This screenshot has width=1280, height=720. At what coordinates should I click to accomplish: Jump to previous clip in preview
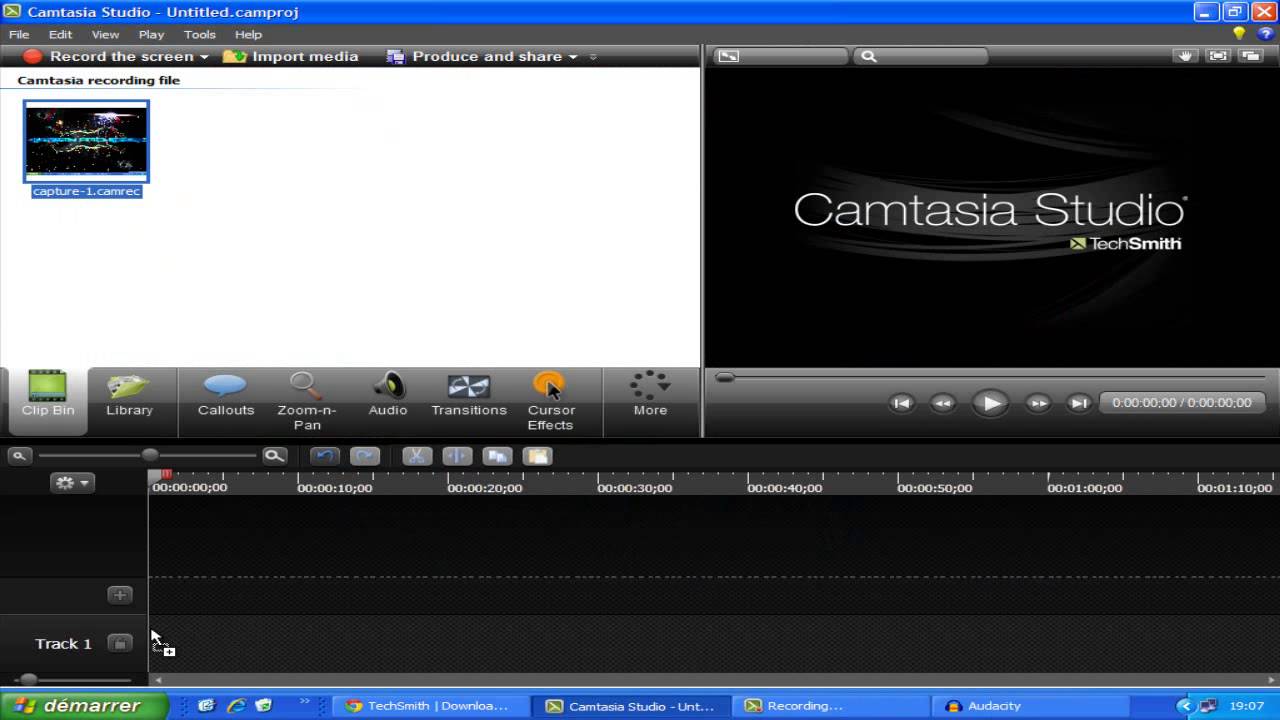coord(901,403)
